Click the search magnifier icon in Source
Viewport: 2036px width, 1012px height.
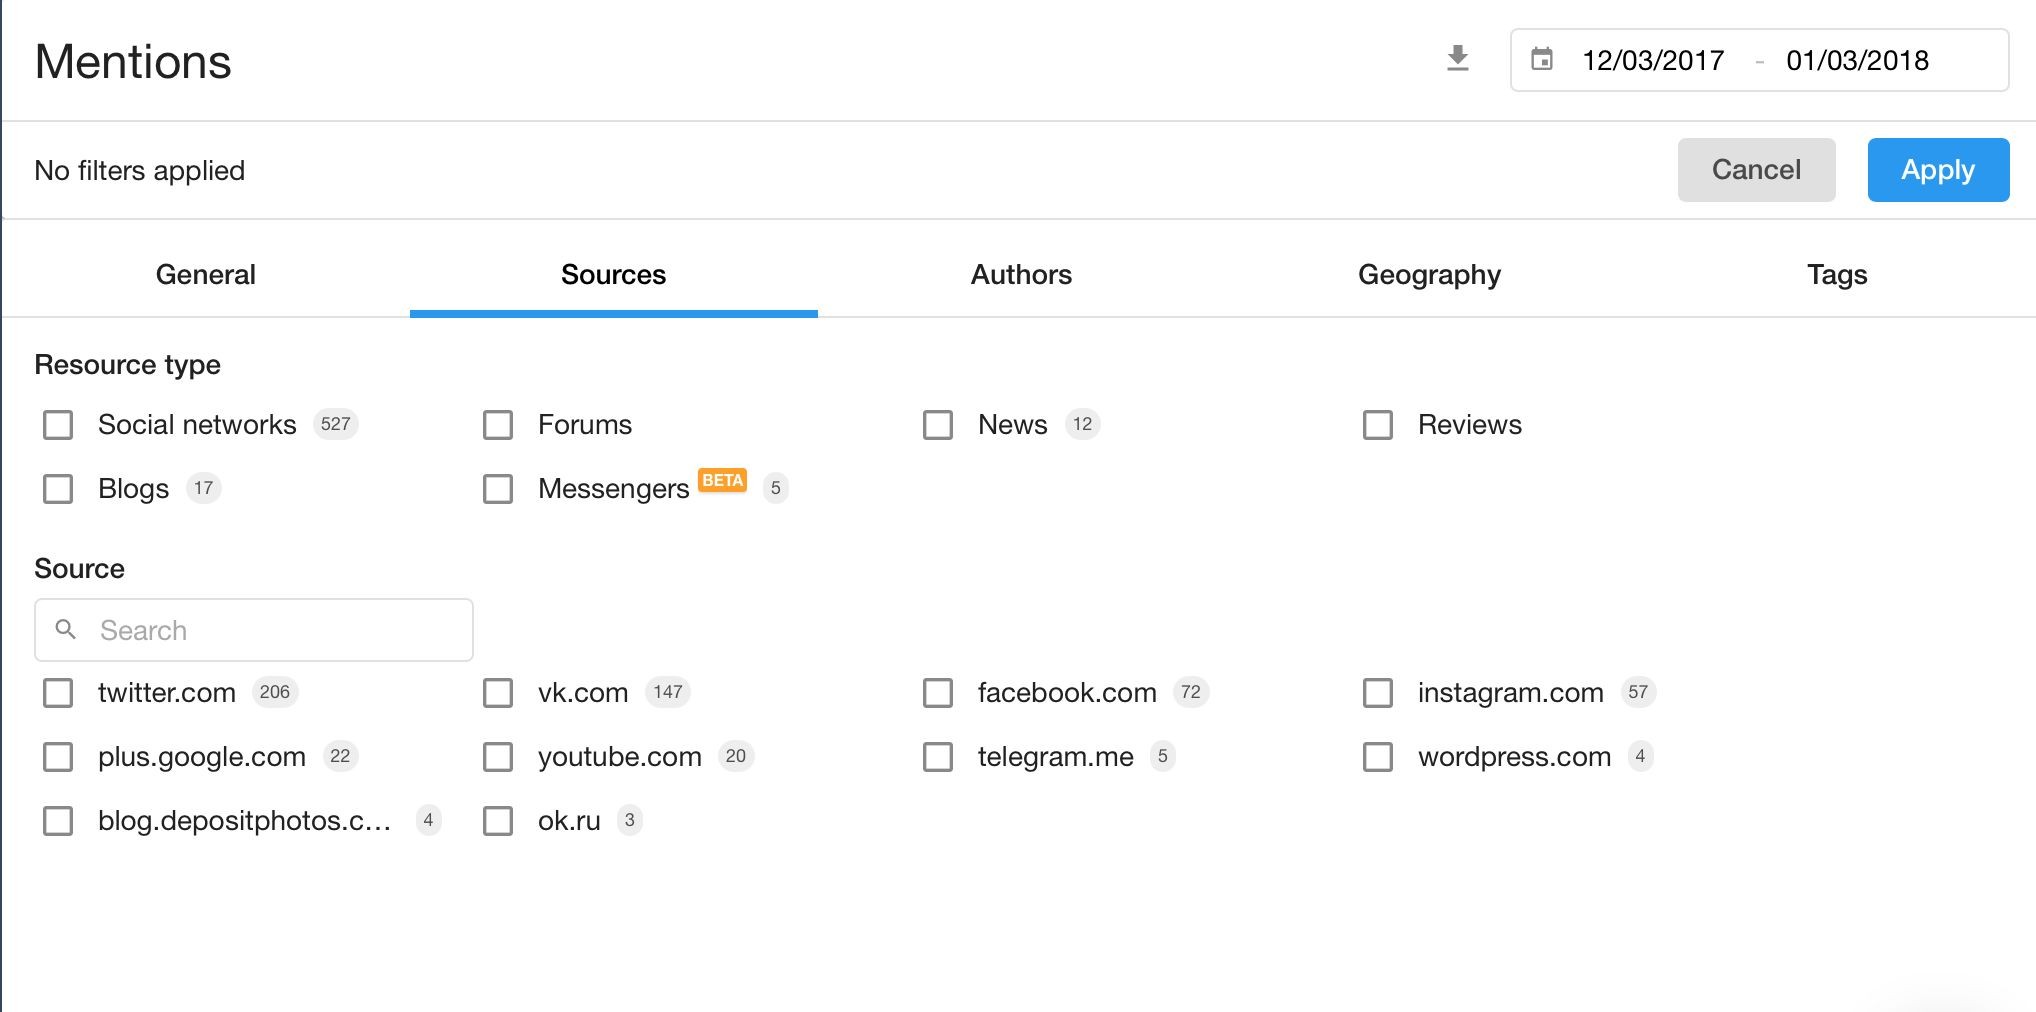pos(66,629)
